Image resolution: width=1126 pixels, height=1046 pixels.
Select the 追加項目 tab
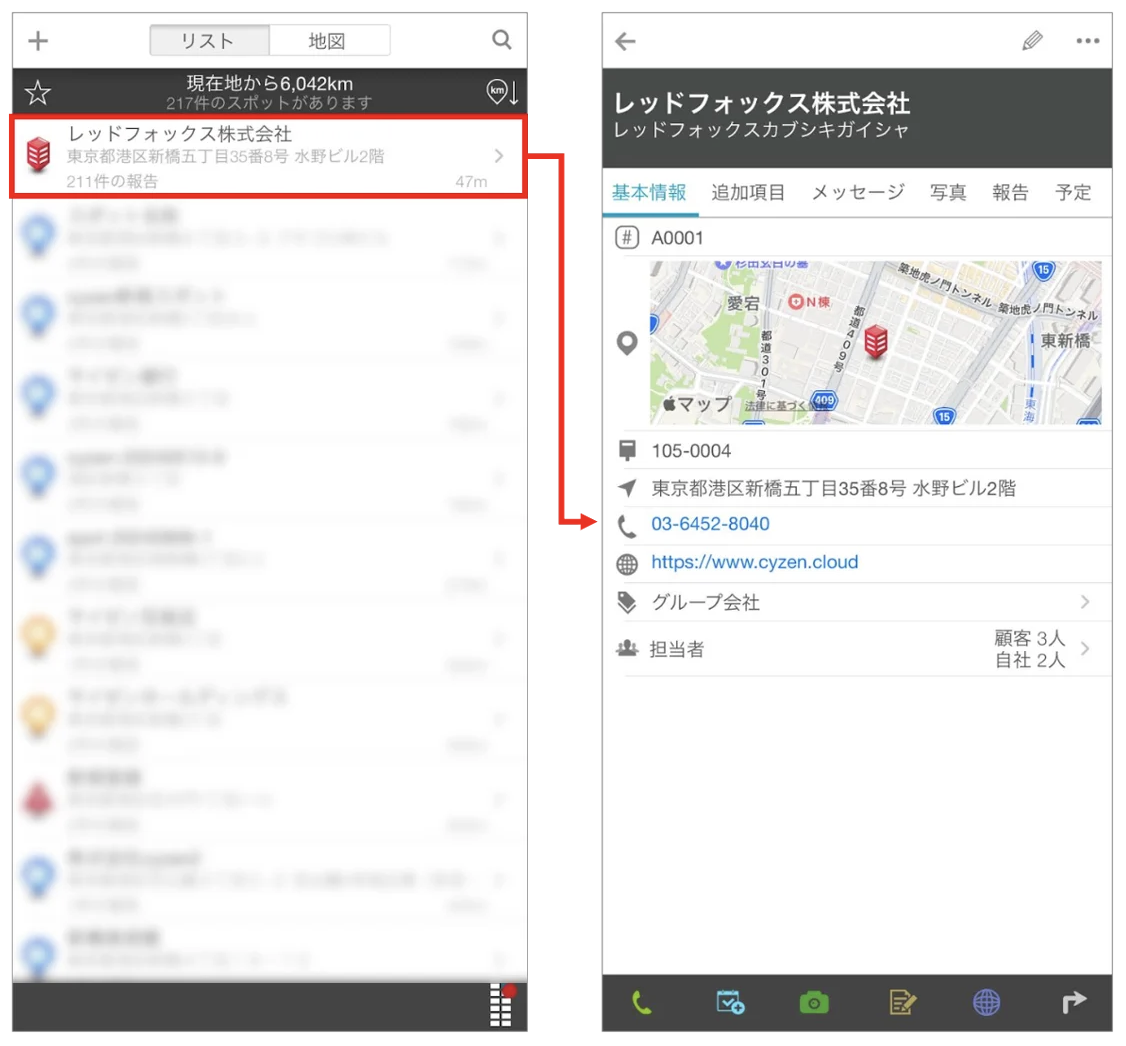748,192
